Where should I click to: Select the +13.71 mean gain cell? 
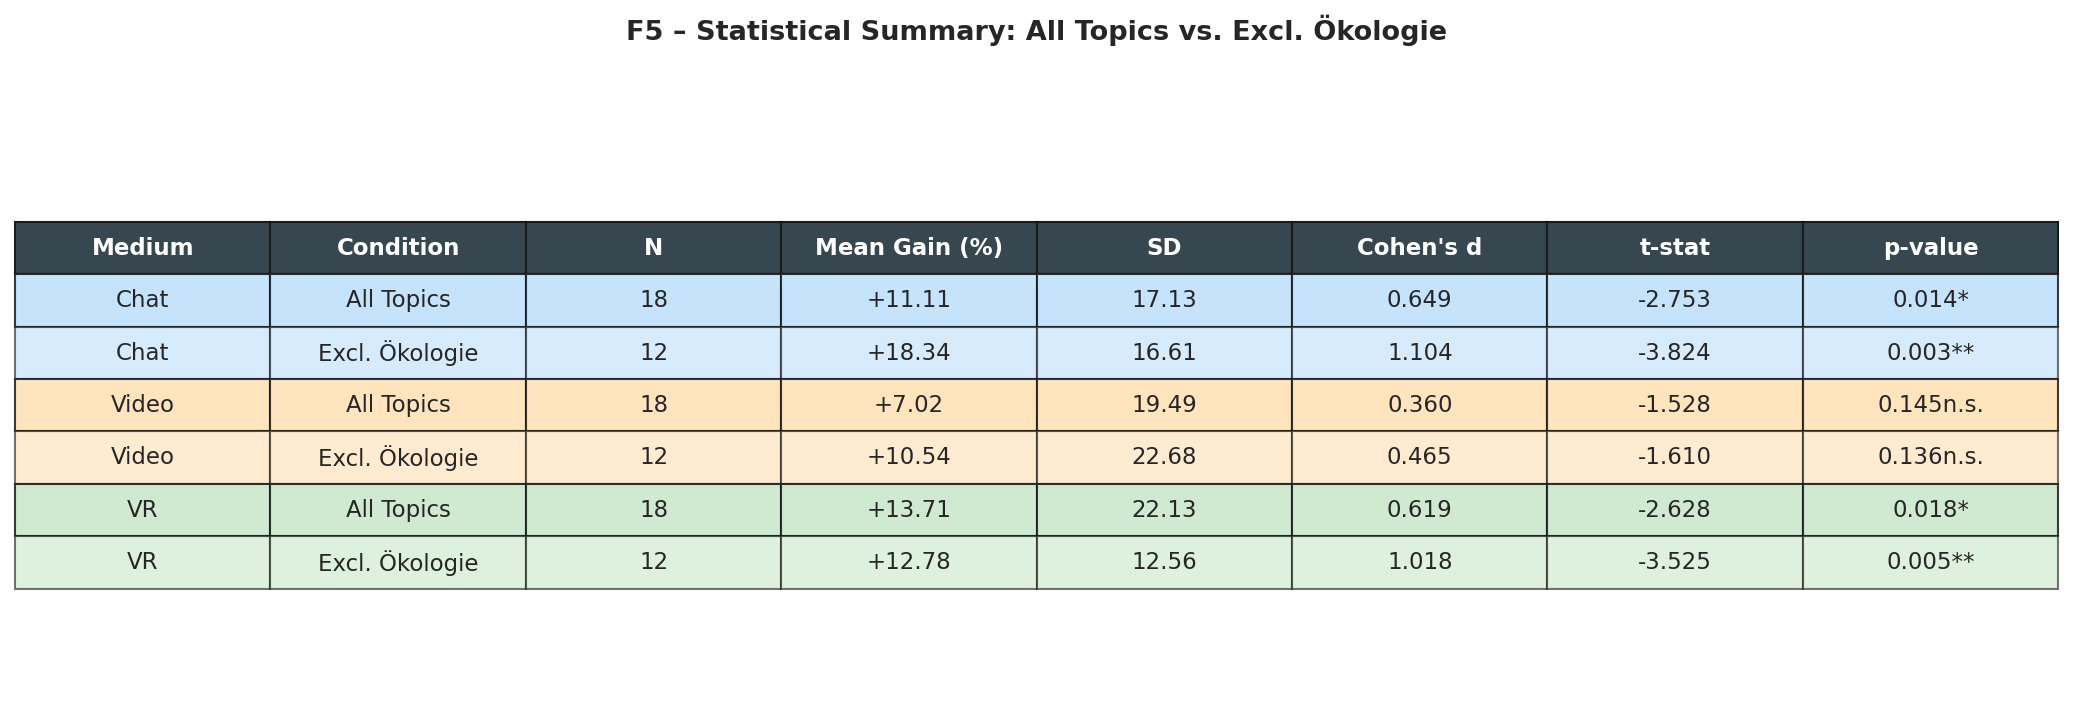tap(908, 510)
